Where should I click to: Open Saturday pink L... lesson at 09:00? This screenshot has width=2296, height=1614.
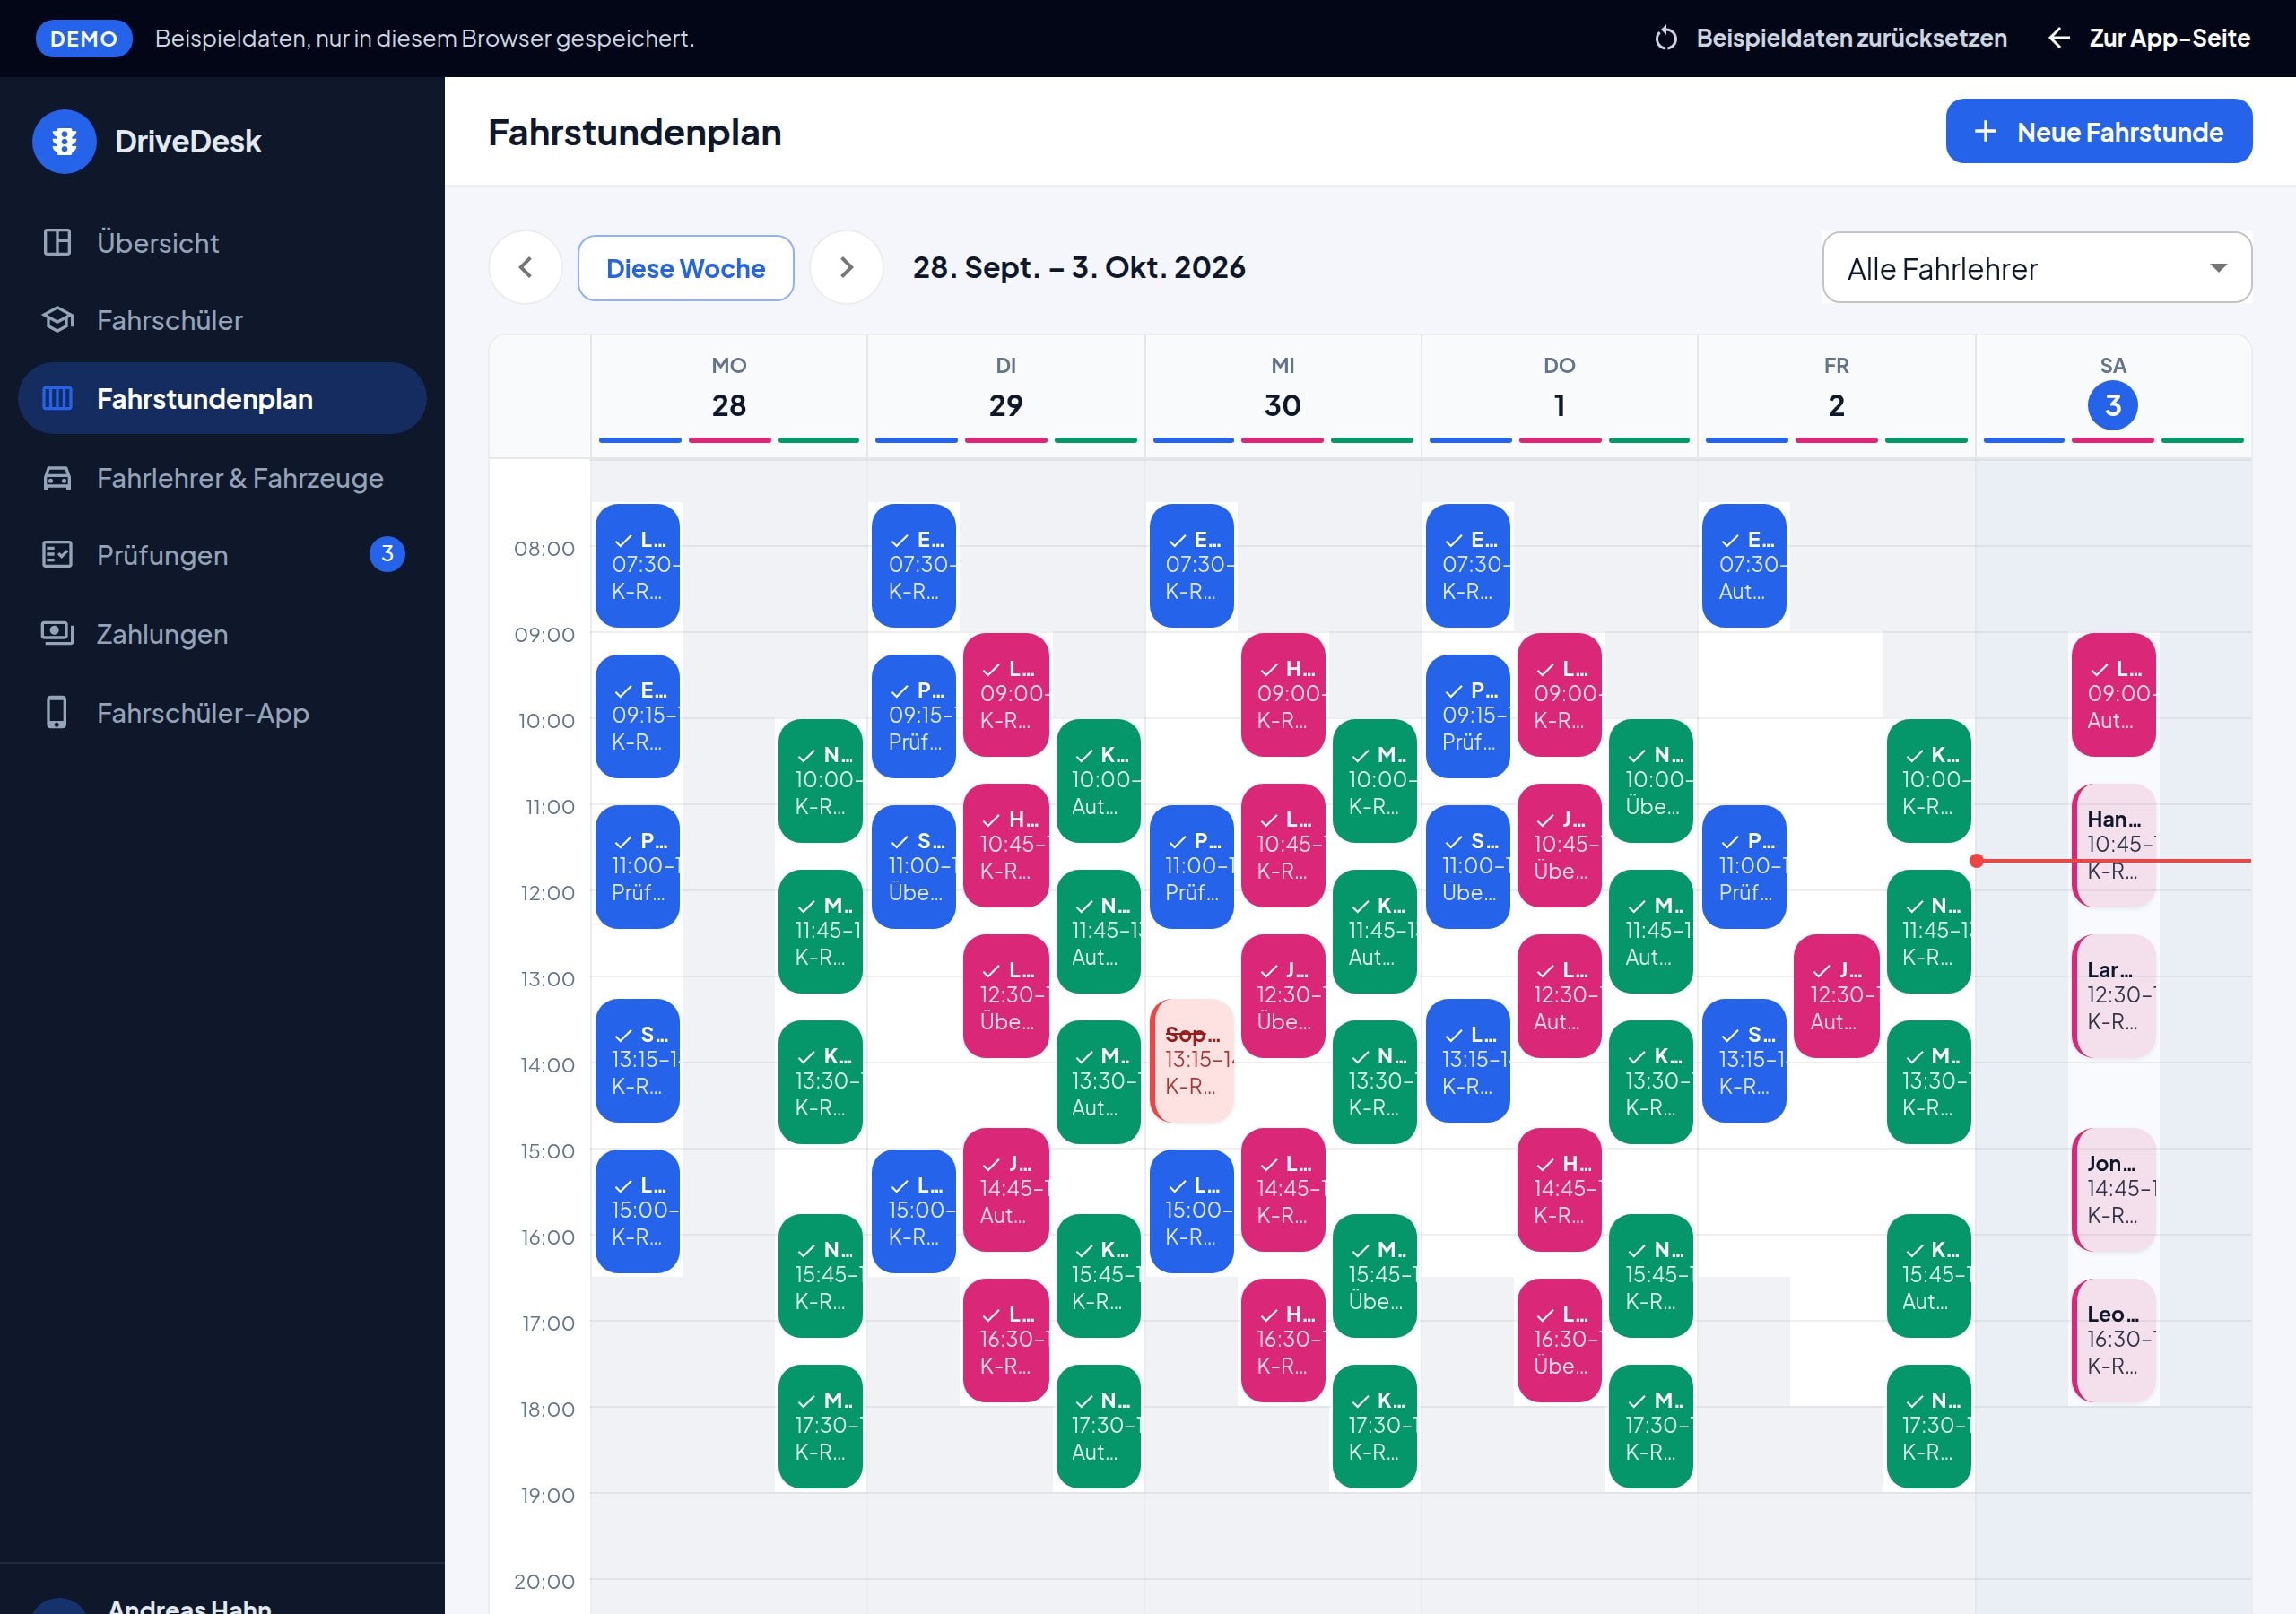2113,695
